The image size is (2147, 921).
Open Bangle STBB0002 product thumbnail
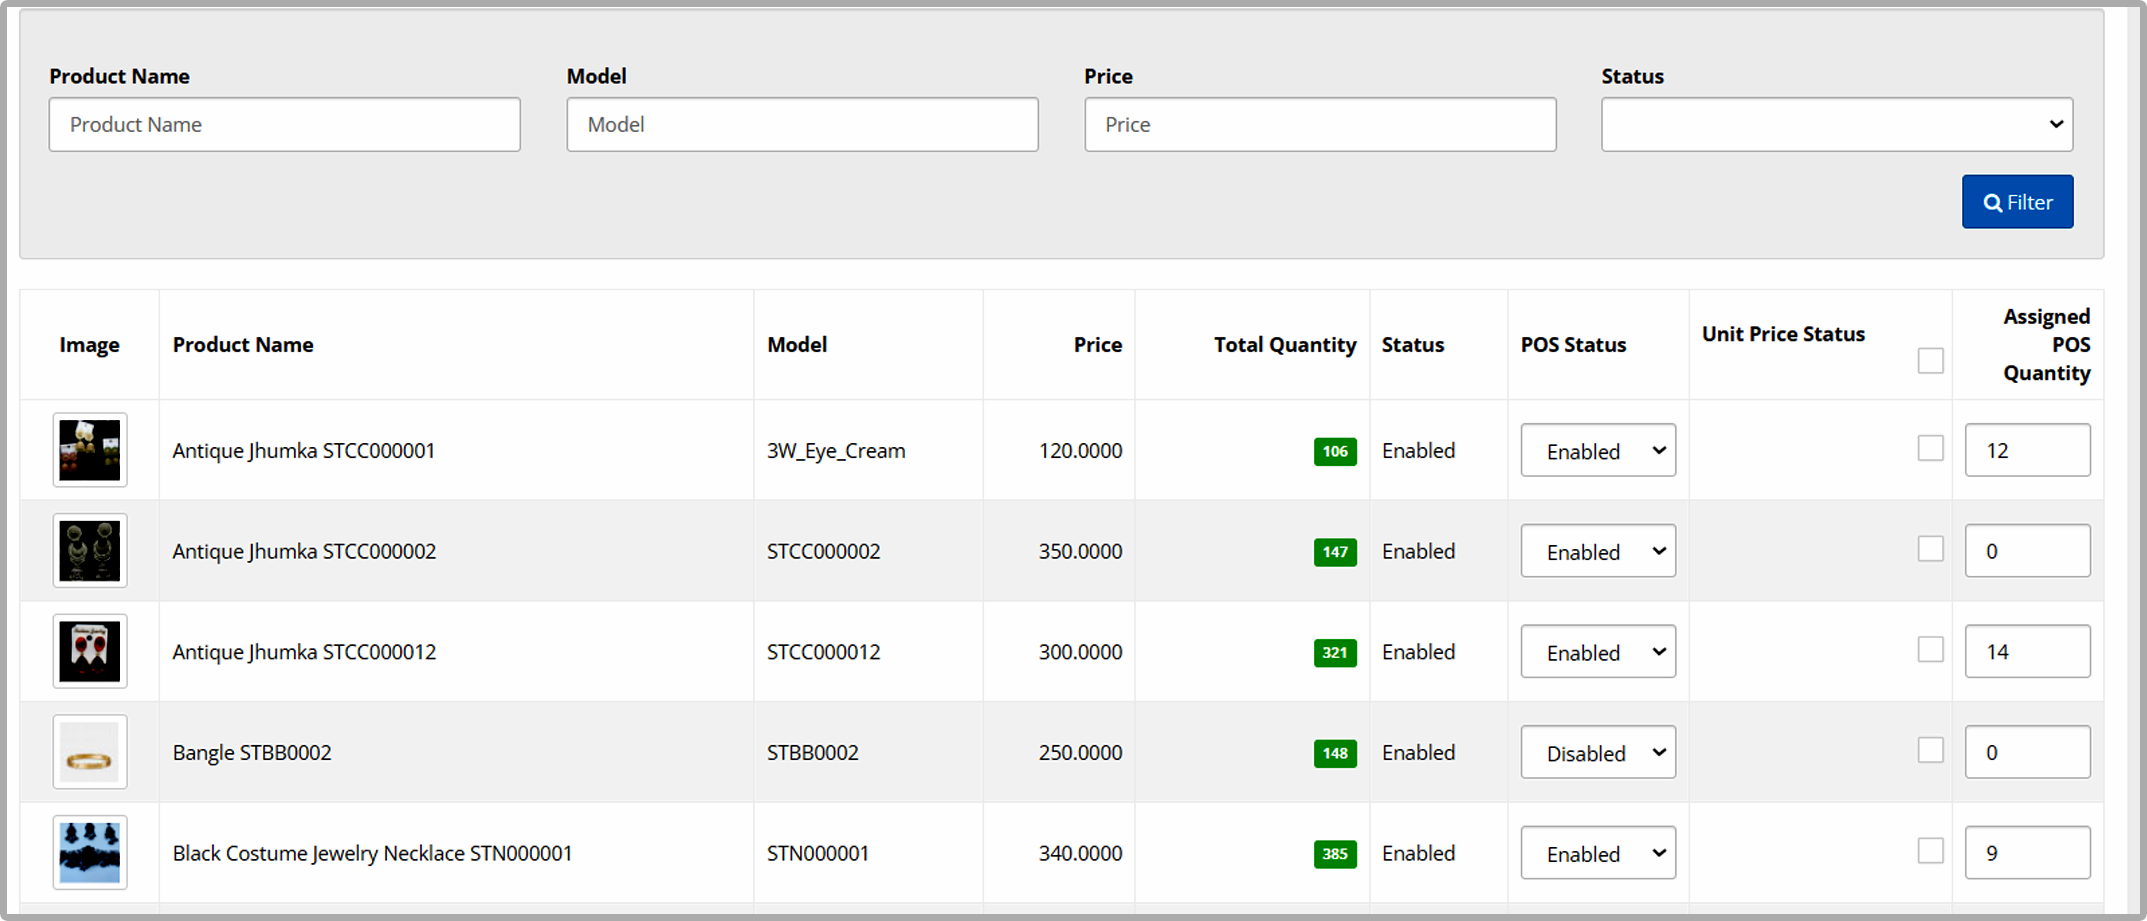coord(90,752)
